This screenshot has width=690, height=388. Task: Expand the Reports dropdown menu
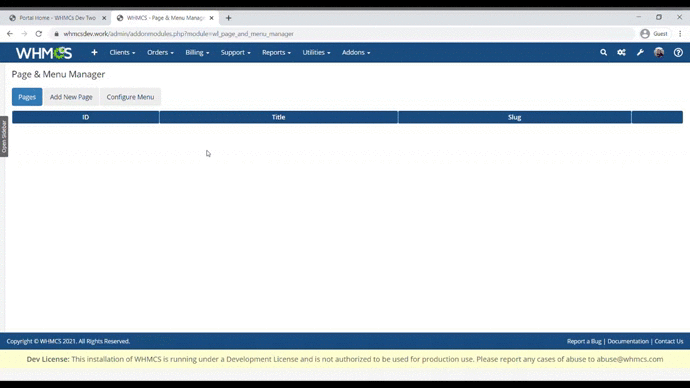276,52
